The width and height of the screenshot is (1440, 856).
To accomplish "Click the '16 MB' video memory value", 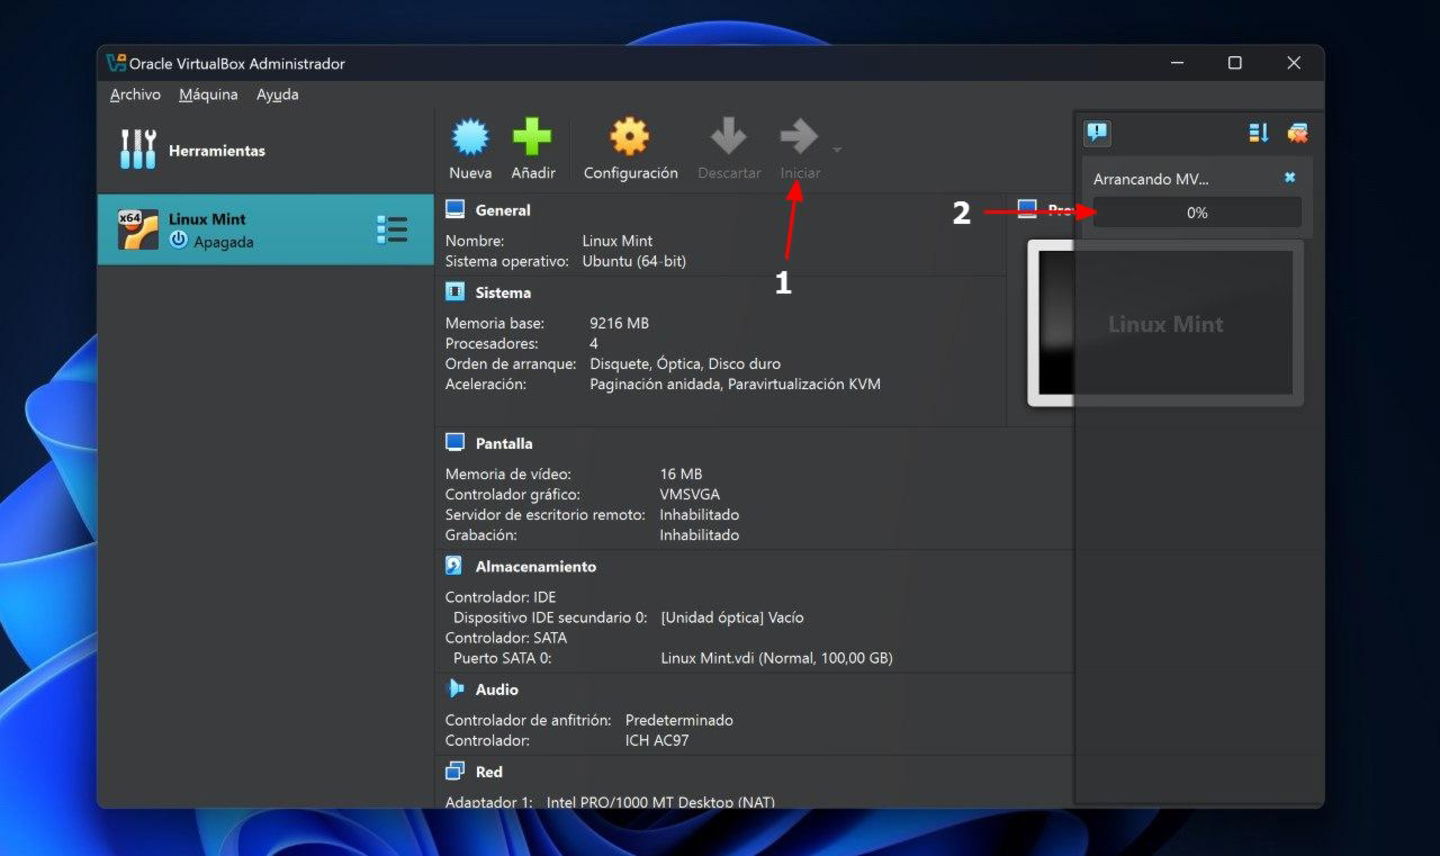I will 681,474.
